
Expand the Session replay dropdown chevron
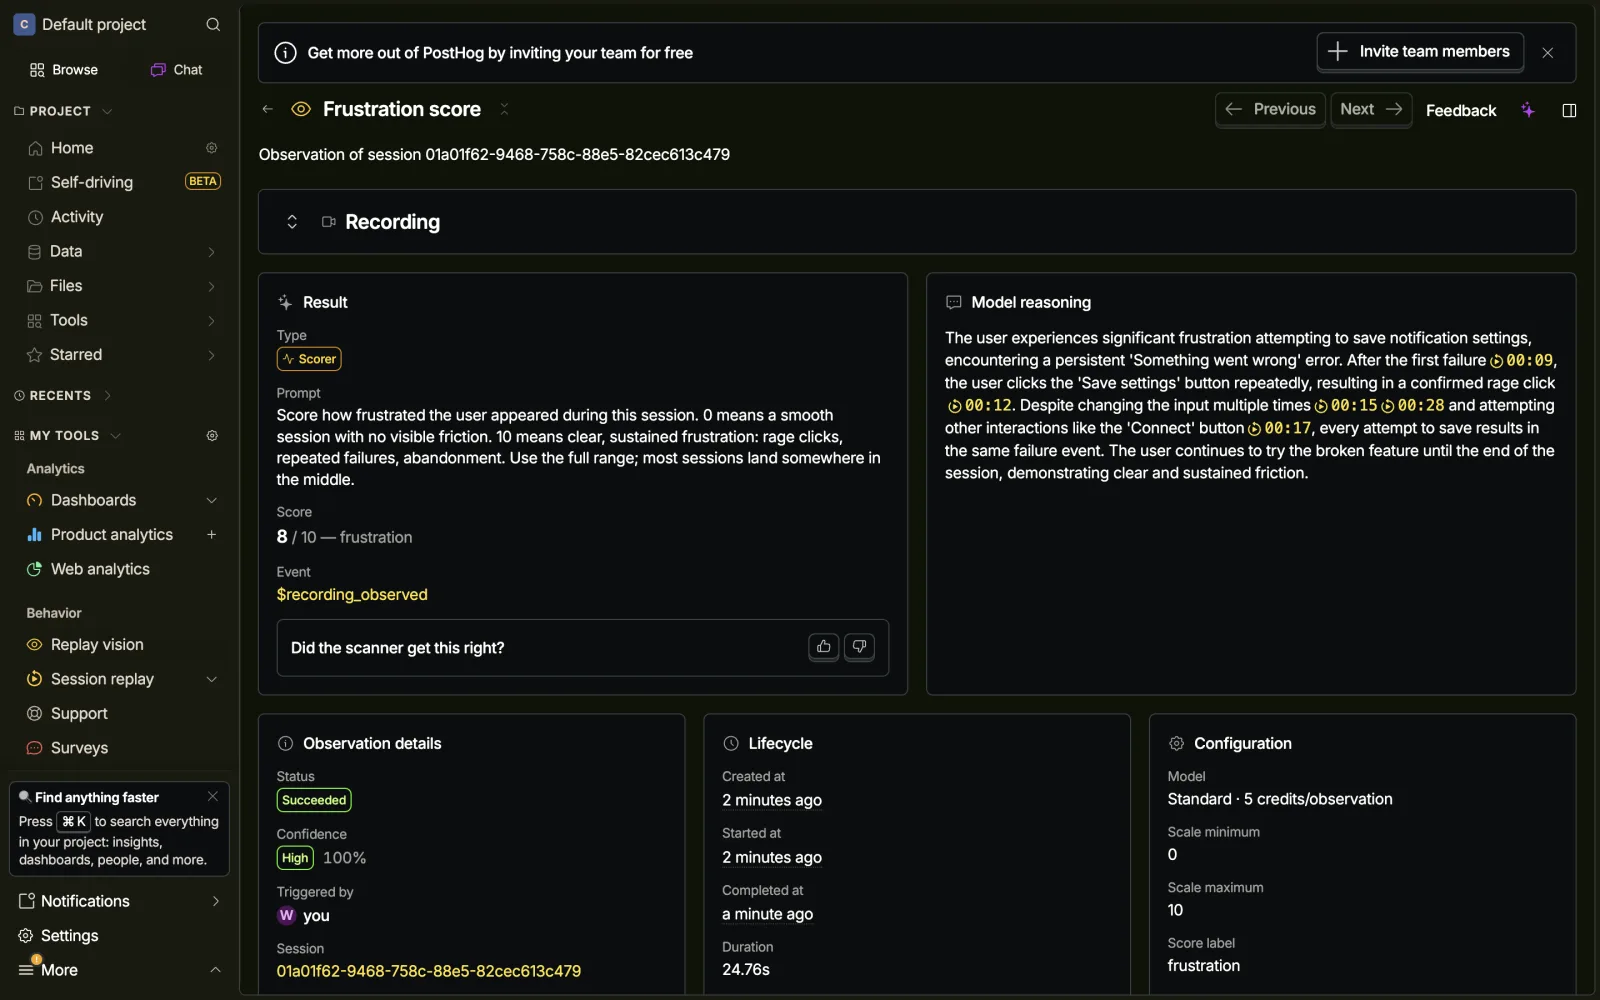[x=211, y=679]
